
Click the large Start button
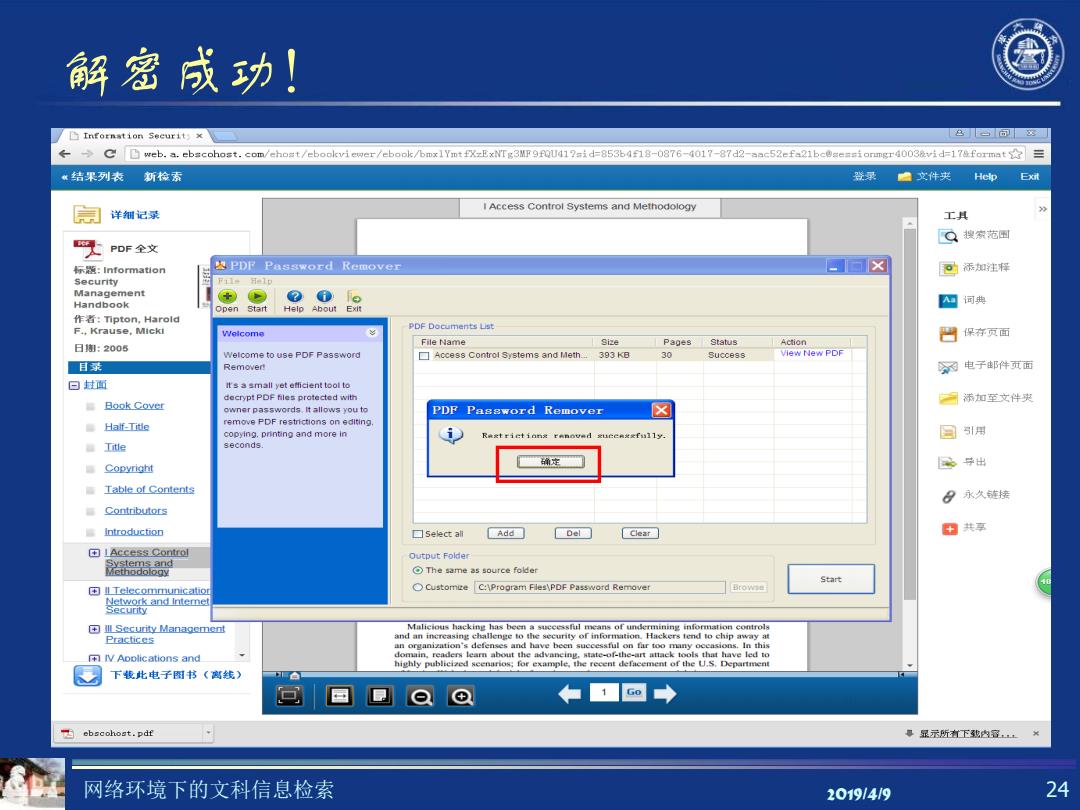[831, 579]
